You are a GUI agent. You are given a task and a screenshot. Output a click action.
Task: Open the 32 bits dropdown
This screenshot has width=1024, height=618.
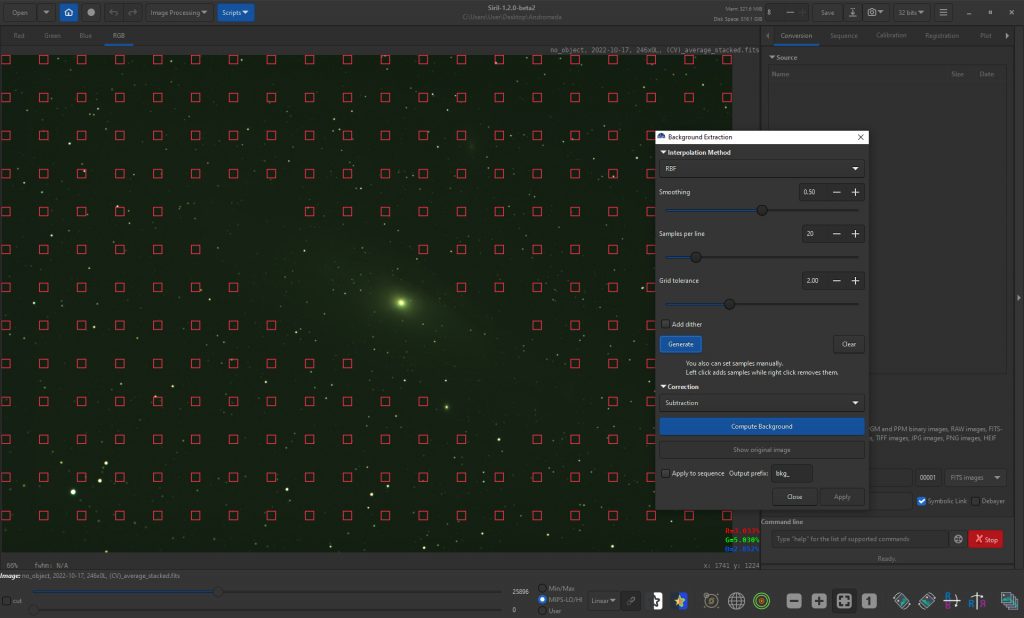tap(910, 12)
